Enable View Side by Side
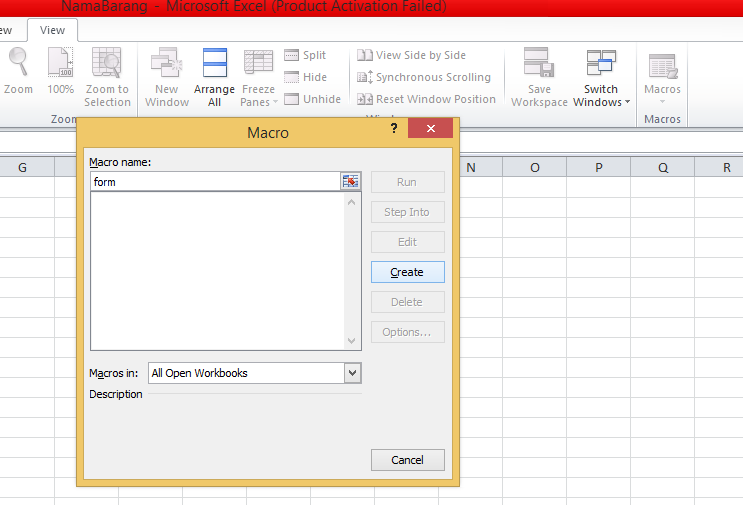 point(411,55)
